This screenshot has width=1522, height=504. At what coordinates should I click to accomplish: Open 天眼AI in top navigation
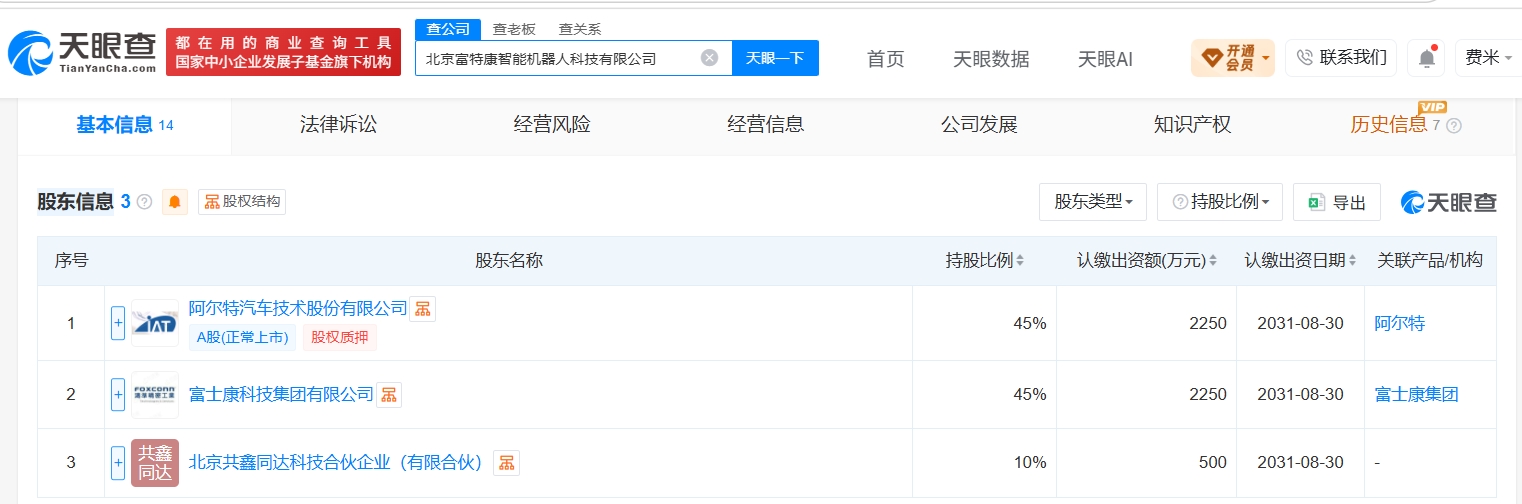click(x=1105, y=59)
